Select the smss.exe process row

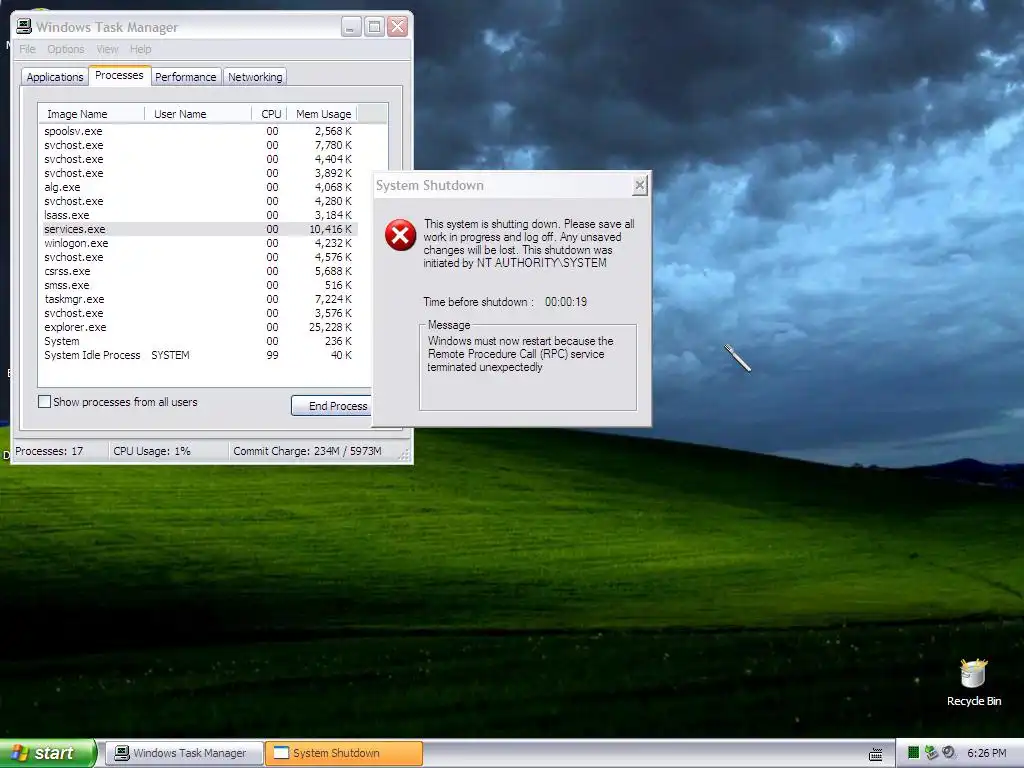coord(199,285)
